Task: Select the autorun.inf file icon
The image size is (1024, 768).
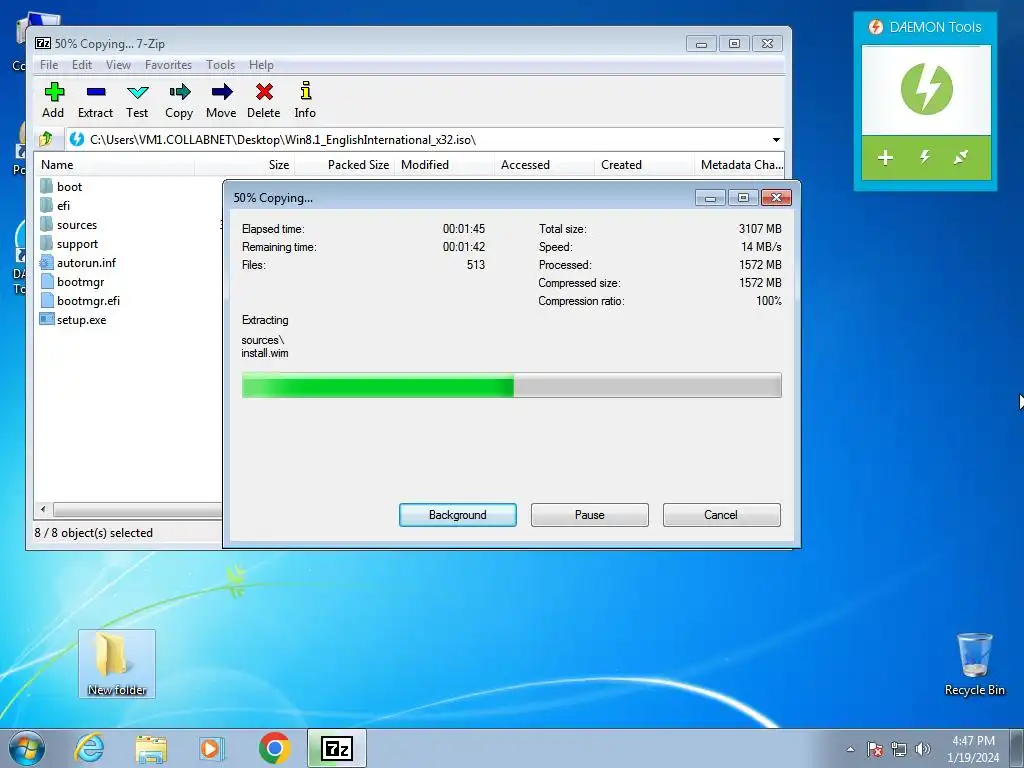Action: point(46,263)
